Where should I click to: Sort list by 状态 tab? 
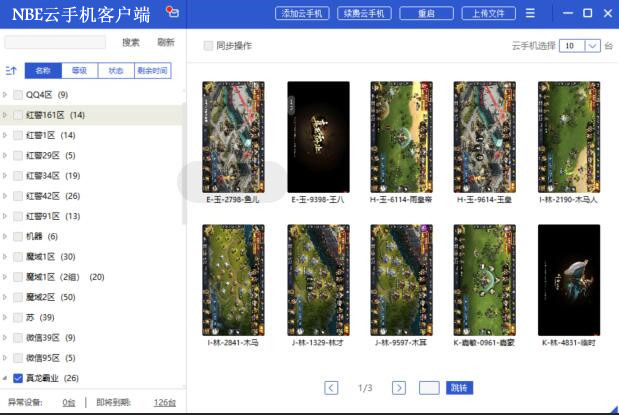[116, 71]
